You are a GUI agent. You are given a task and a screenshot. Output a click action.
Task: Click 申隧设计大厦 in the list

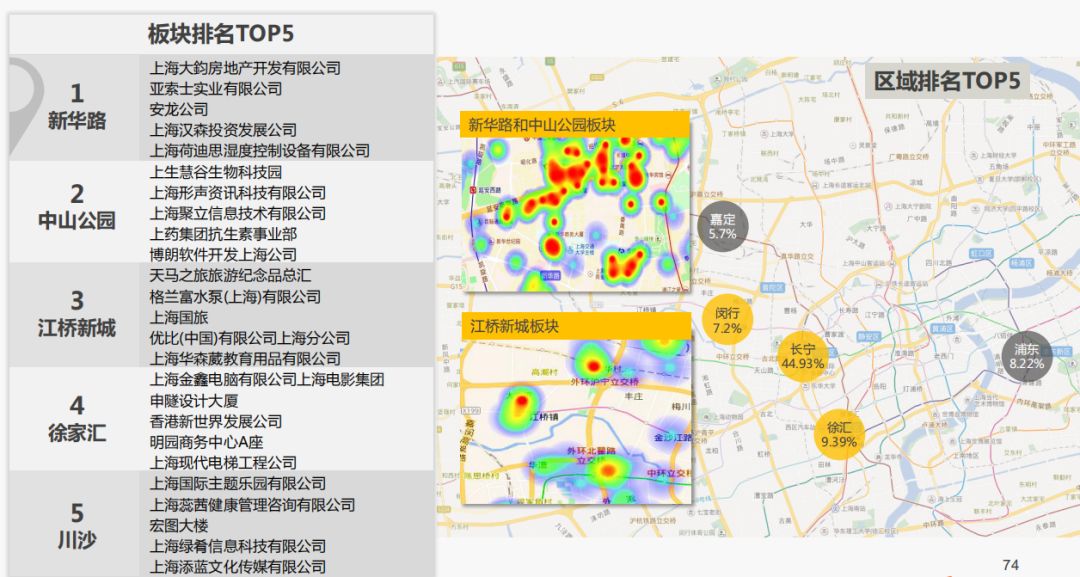click(196, 400)
